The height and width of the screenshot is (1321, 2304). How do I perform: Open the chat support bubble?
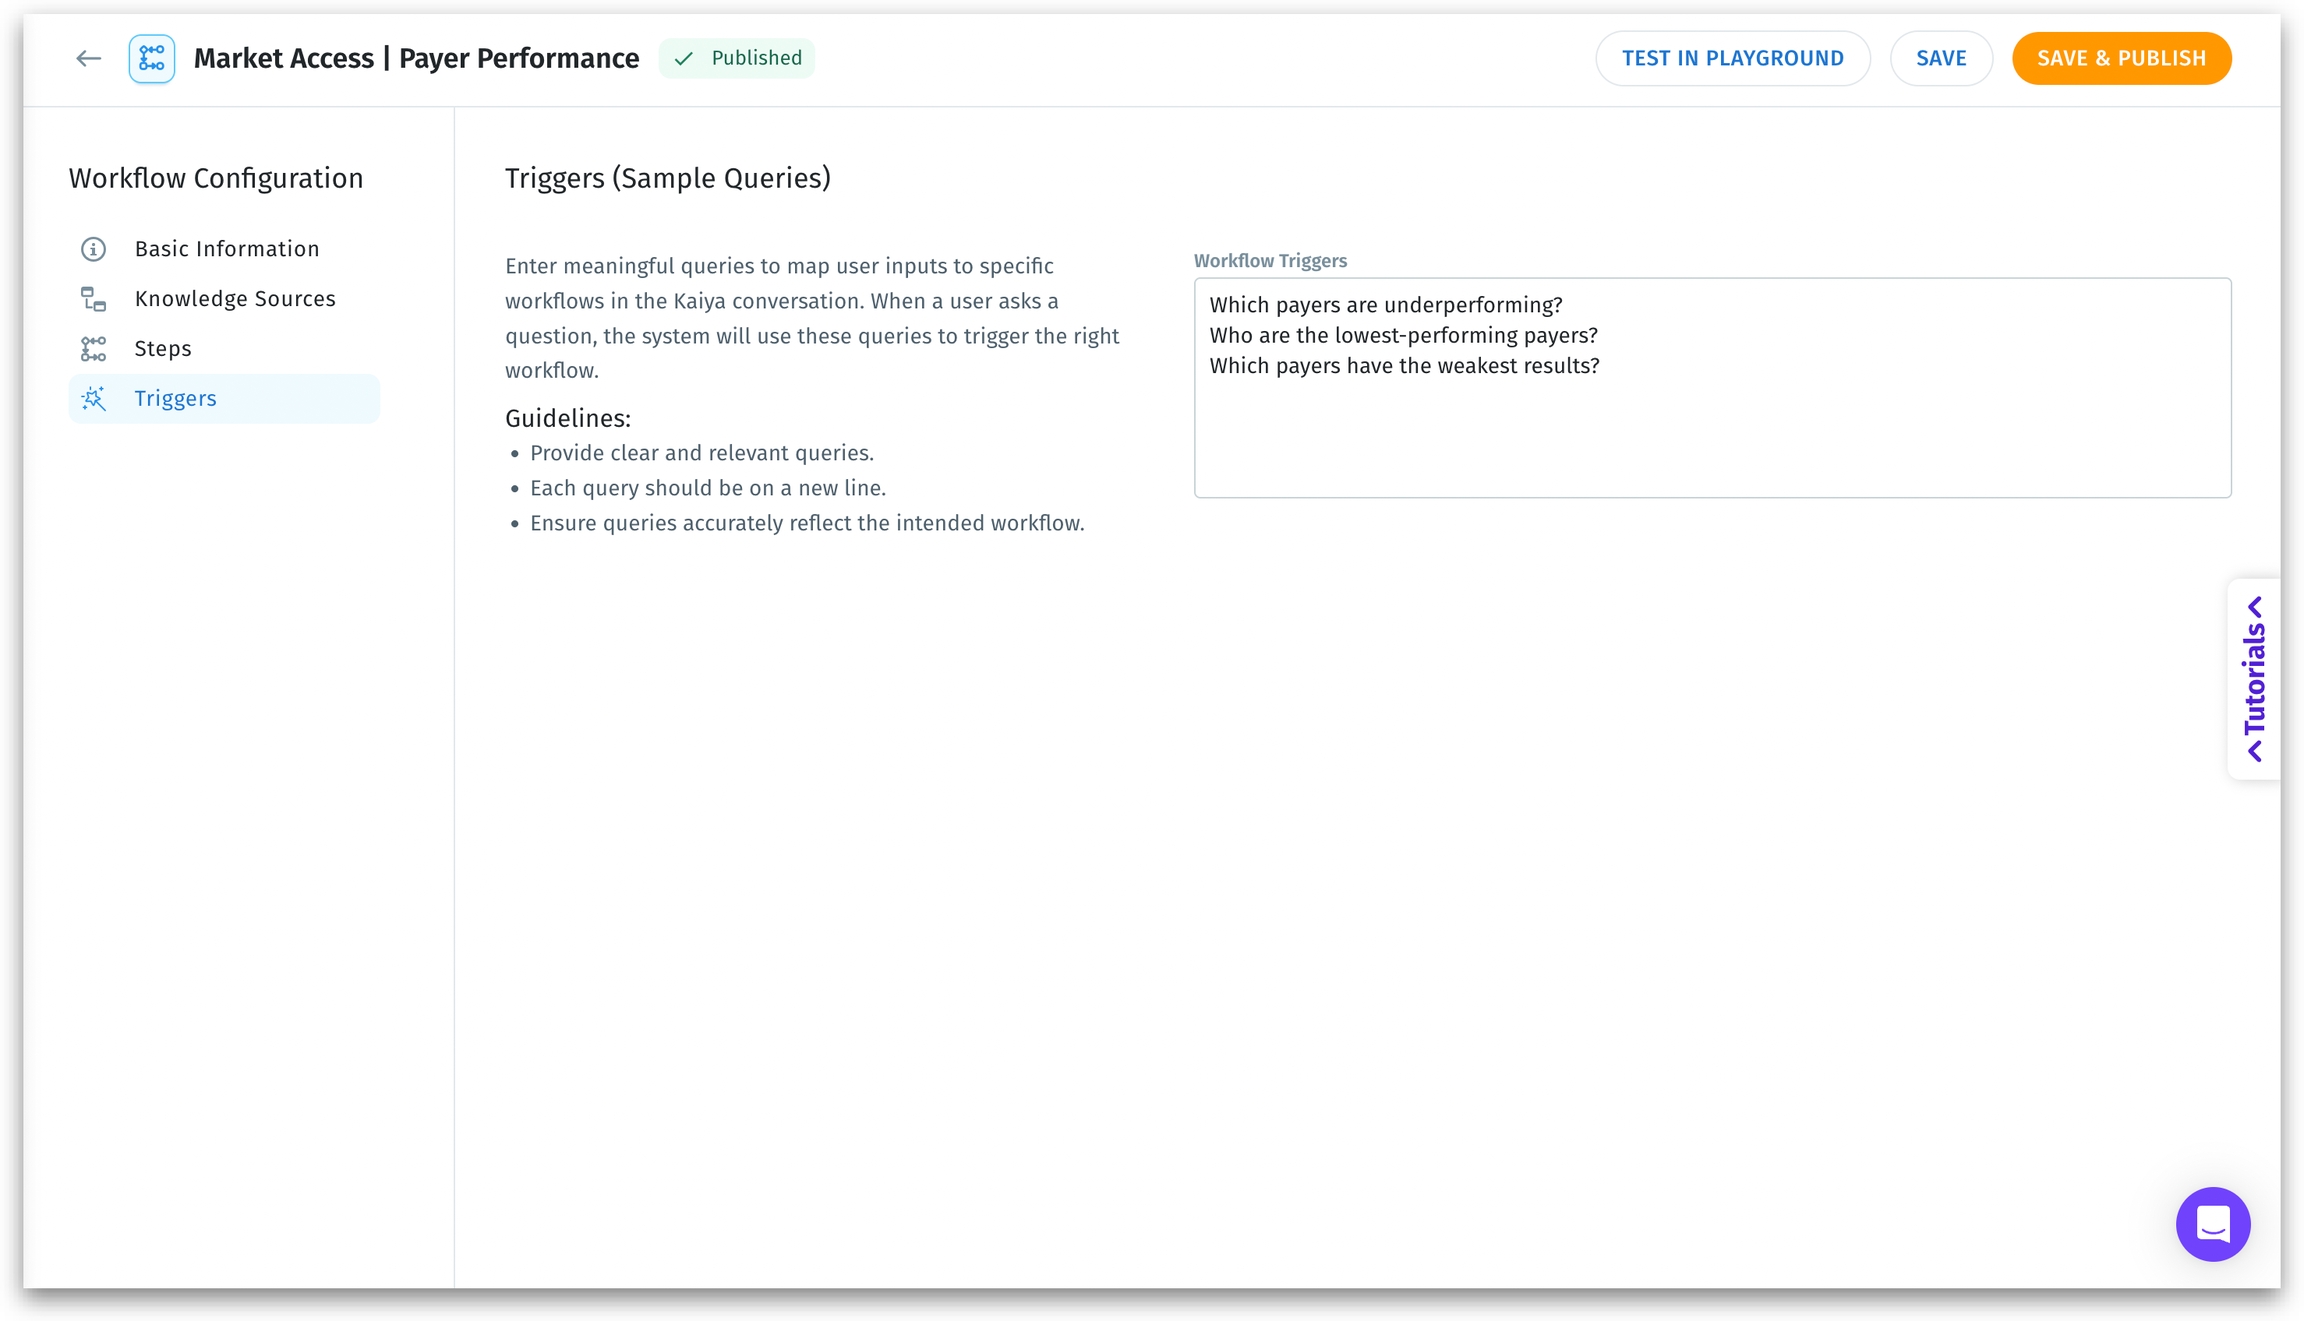click(x=2212, y=1223)
